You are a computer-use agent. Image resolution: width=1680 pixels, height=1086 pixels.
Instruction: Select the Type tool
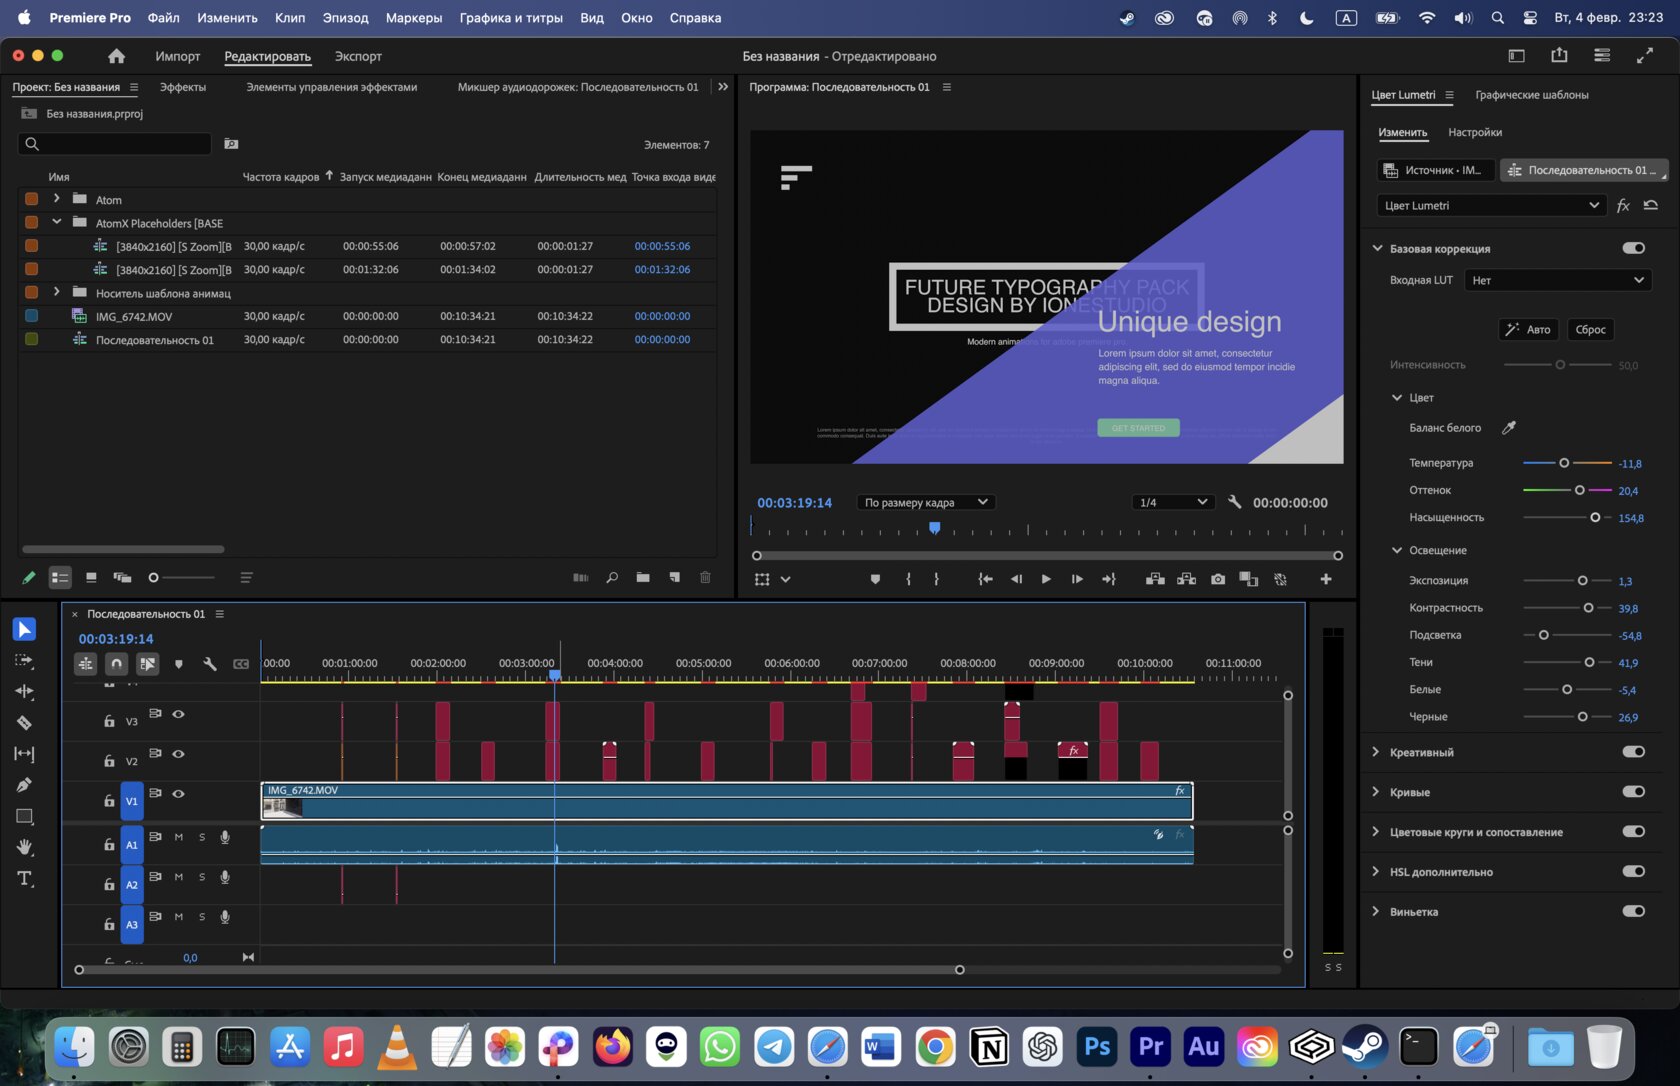pos(24,879)
